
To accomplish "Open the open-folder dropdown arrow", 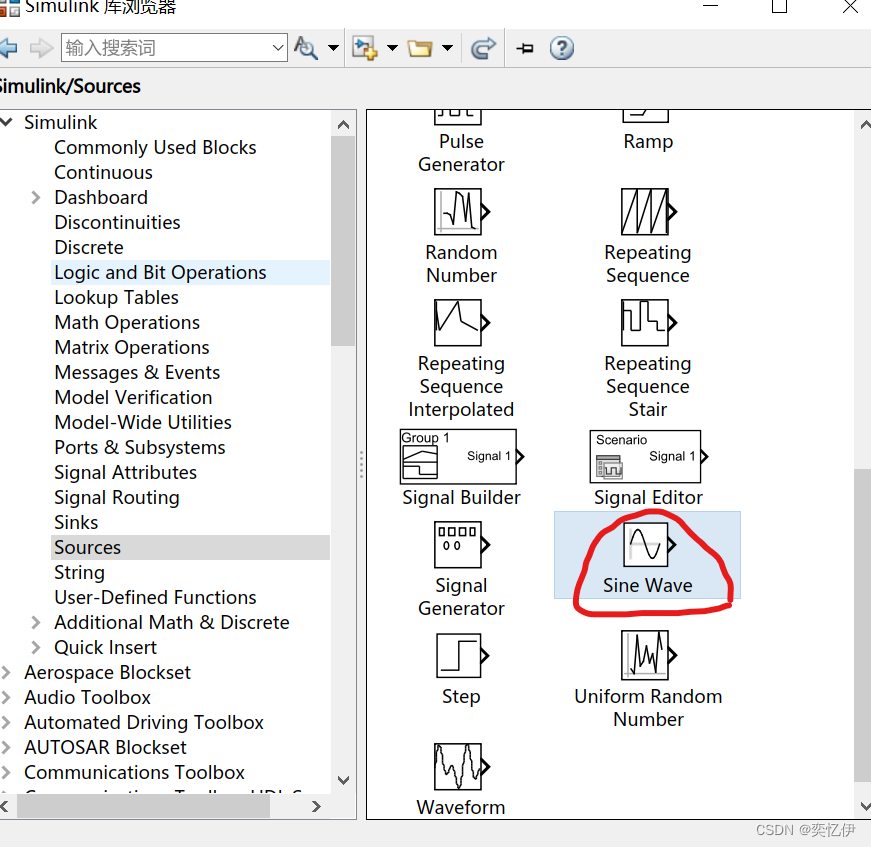I will pyautogui.click(x=447, y=48).
